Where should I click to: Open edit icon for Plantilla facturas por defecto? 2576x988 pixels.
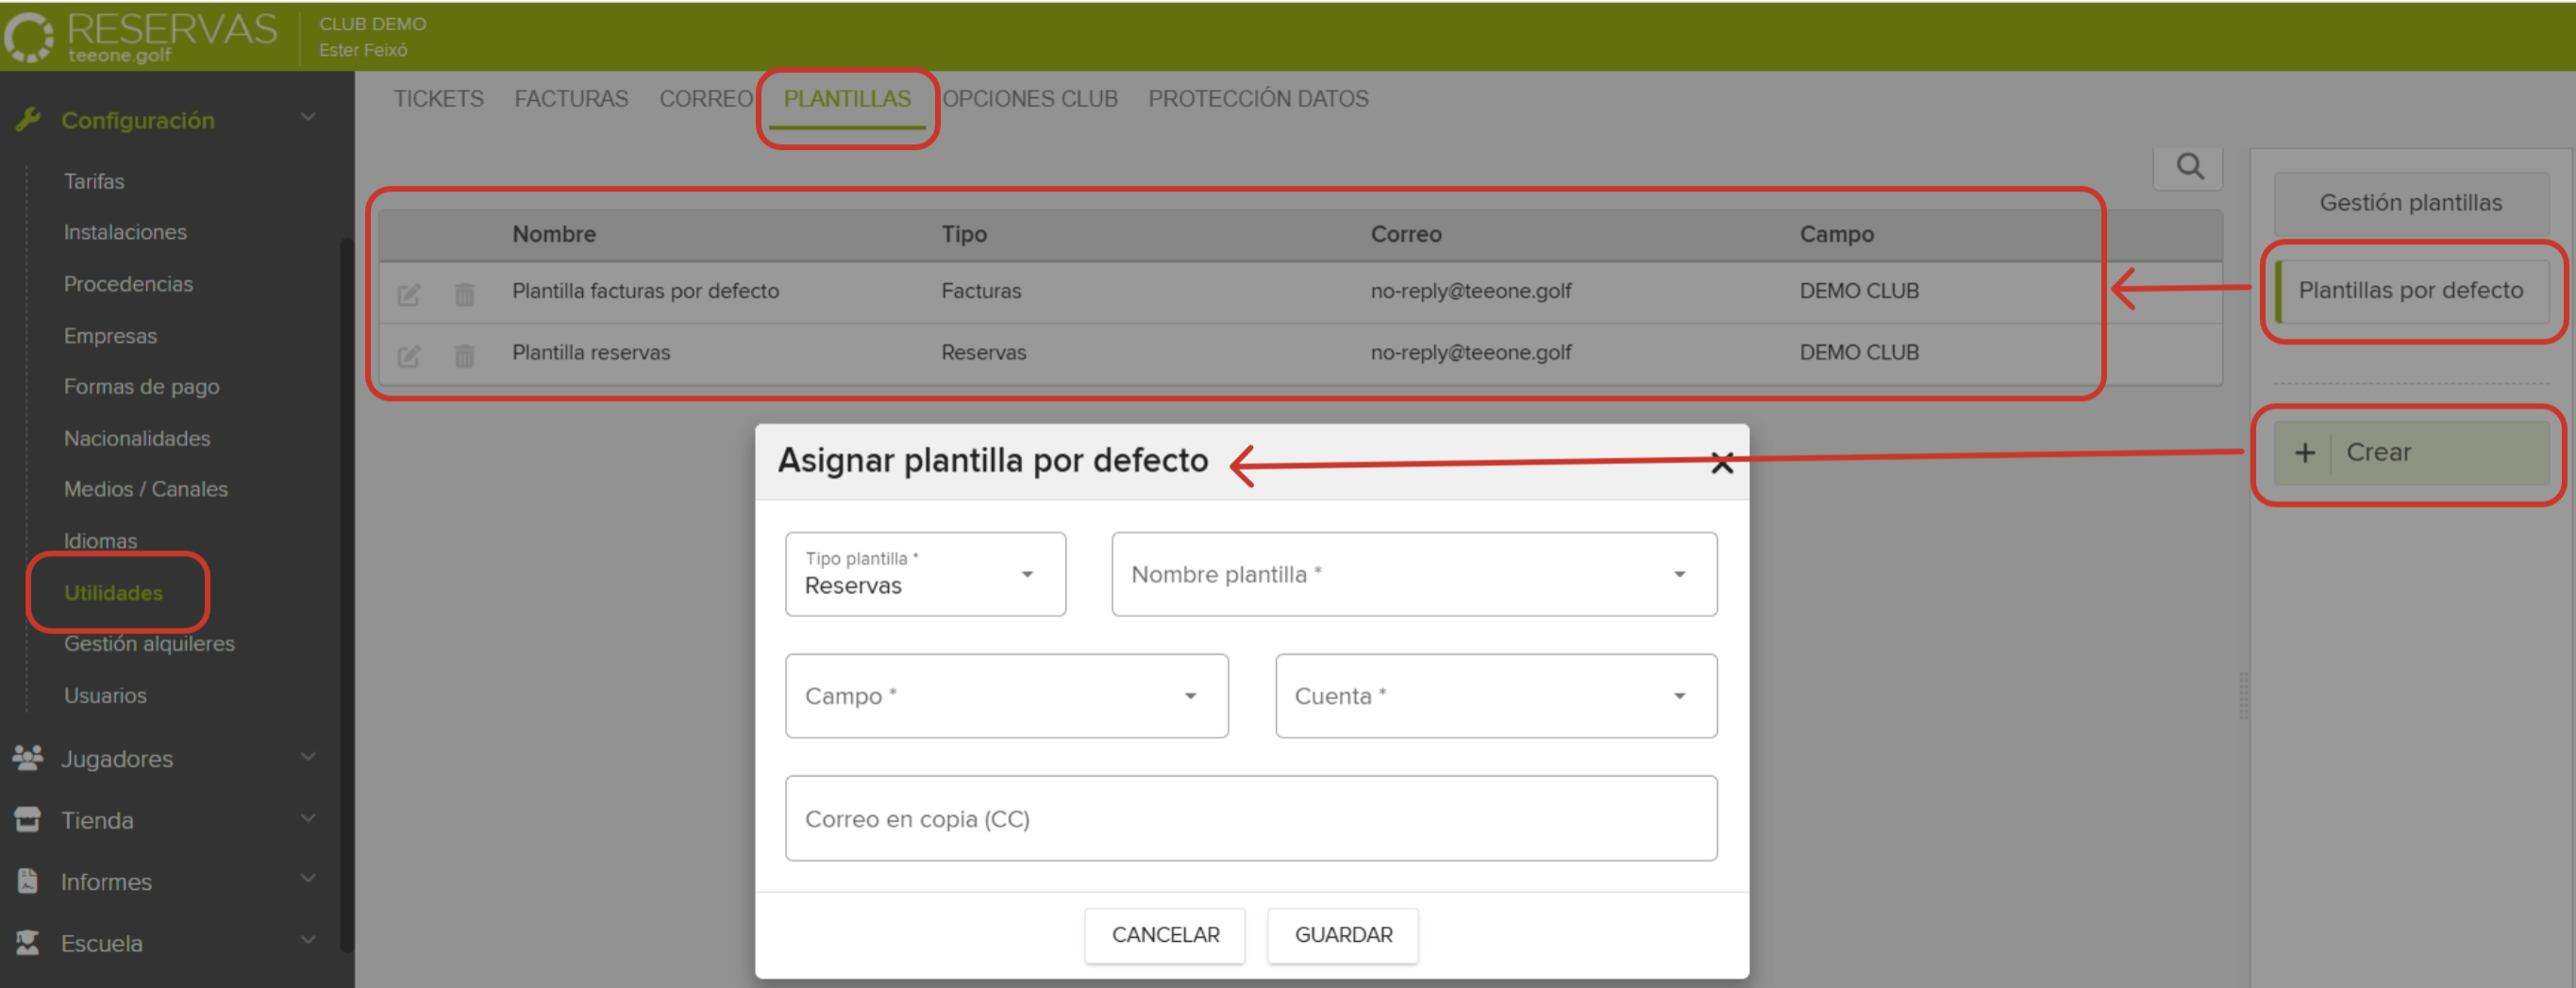[x=409, y=295]
